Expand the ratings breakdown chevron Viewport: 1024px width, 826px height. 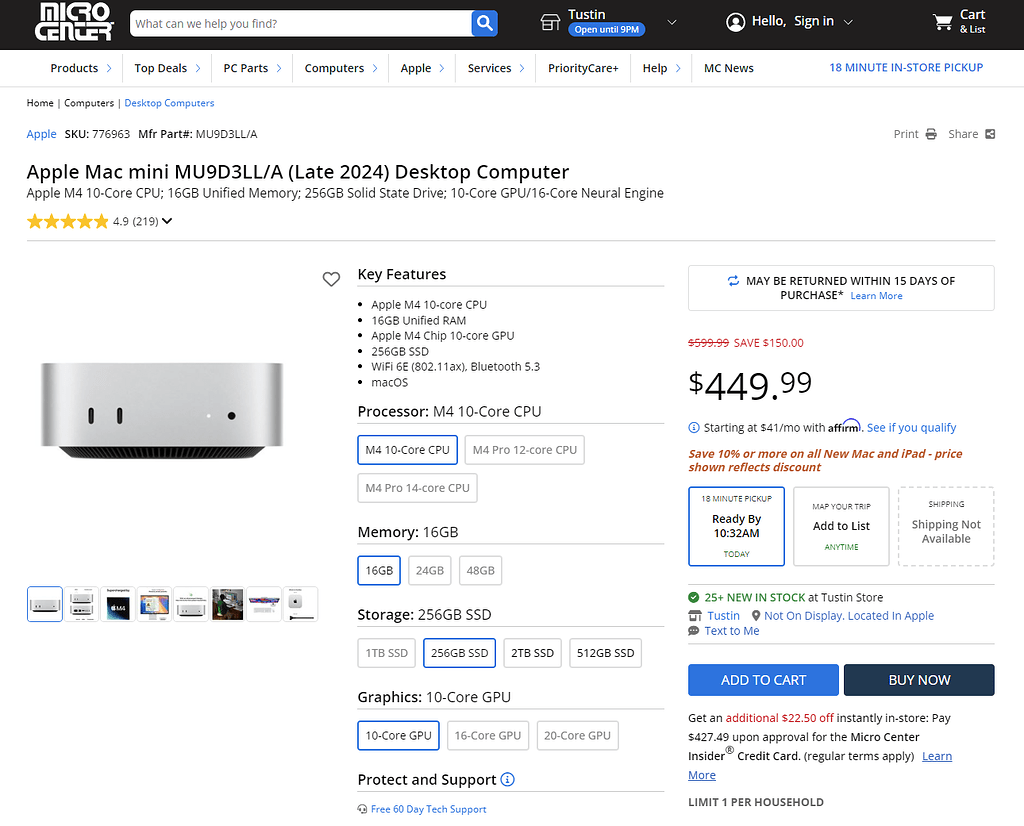point(167,221)
